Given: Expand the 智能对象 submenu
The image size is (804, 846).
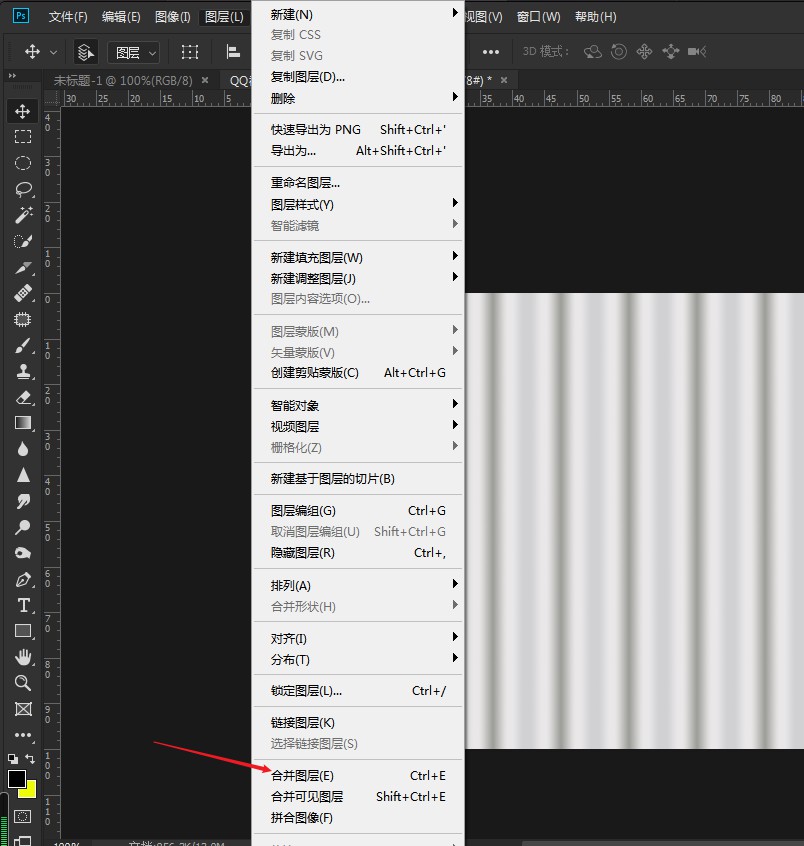Looking at the screenshot, I should click(x=358, y=405).
